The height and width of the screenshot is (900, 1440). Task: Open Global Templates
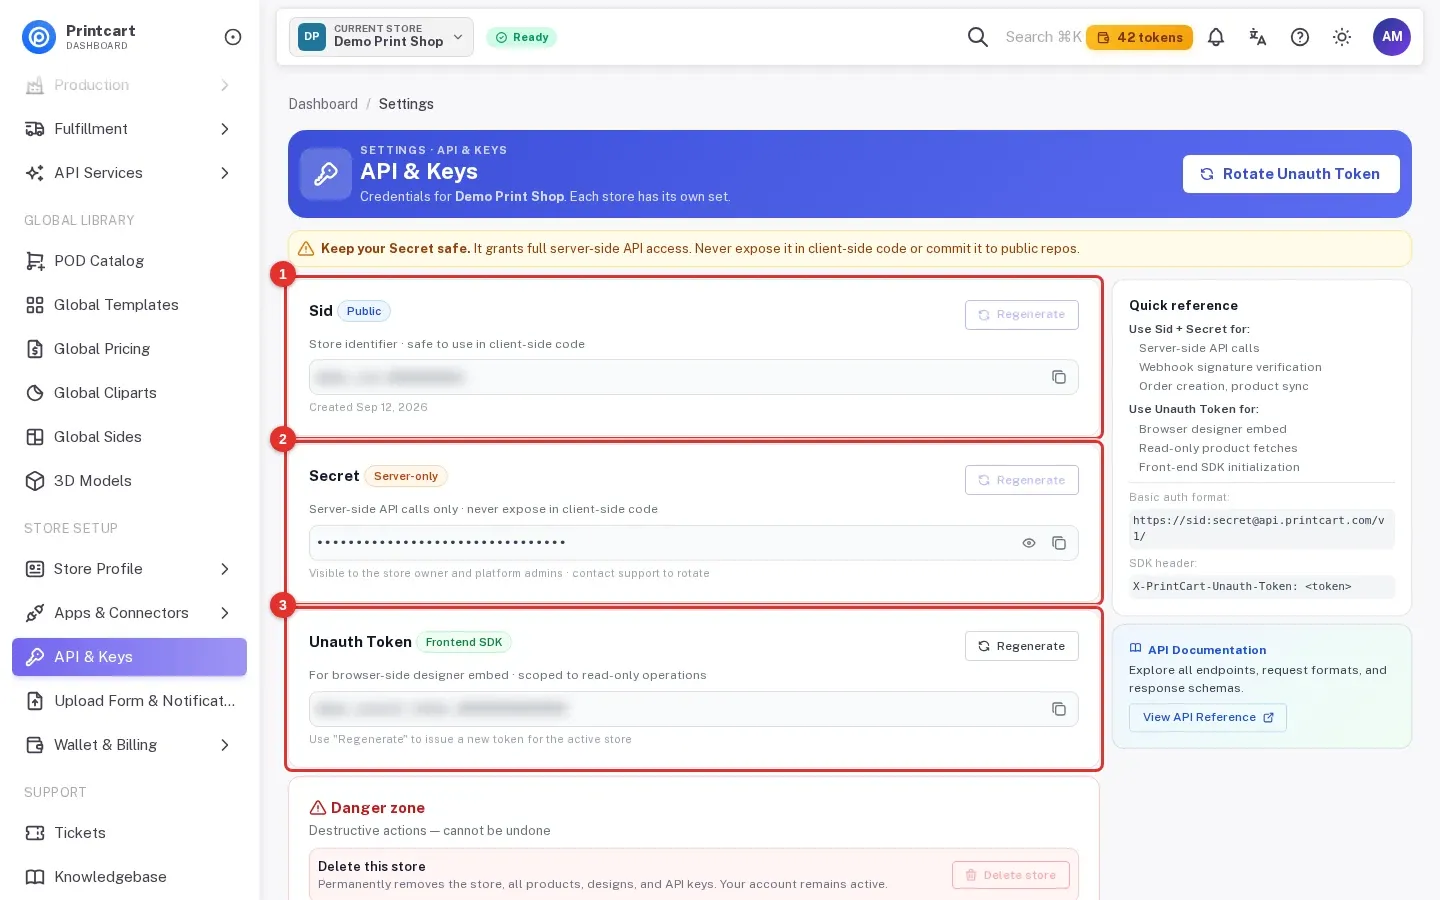click(x=129, y=305)
